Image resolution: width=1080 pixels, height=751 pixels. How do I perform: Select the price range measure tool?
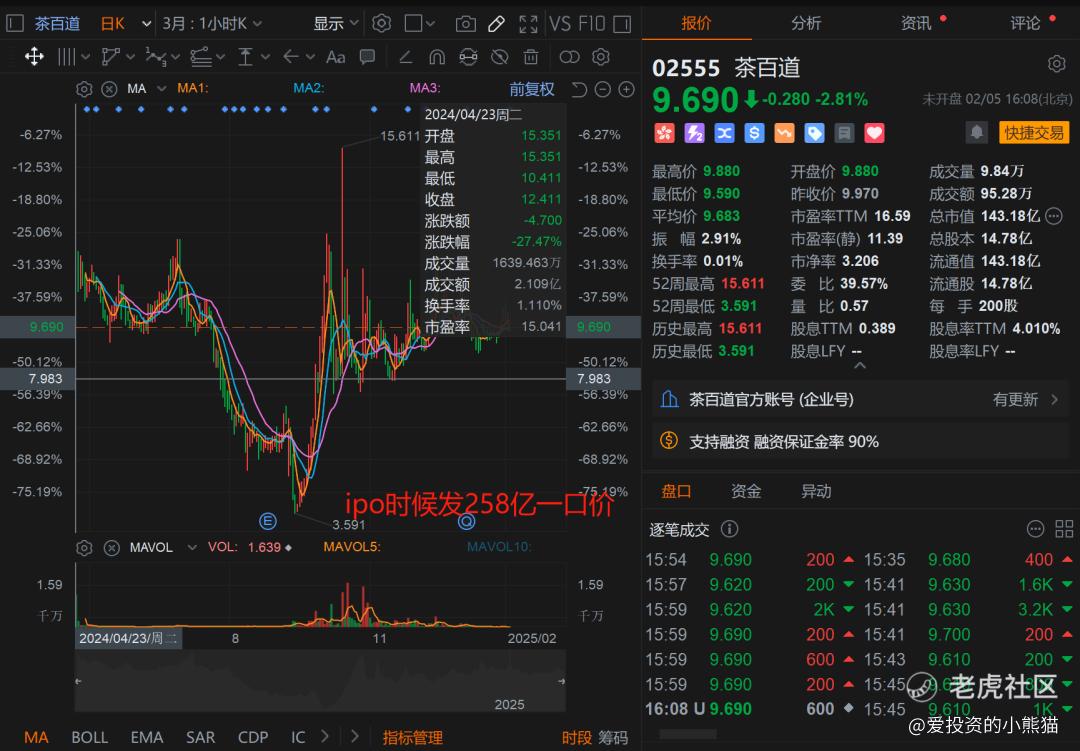245,56
